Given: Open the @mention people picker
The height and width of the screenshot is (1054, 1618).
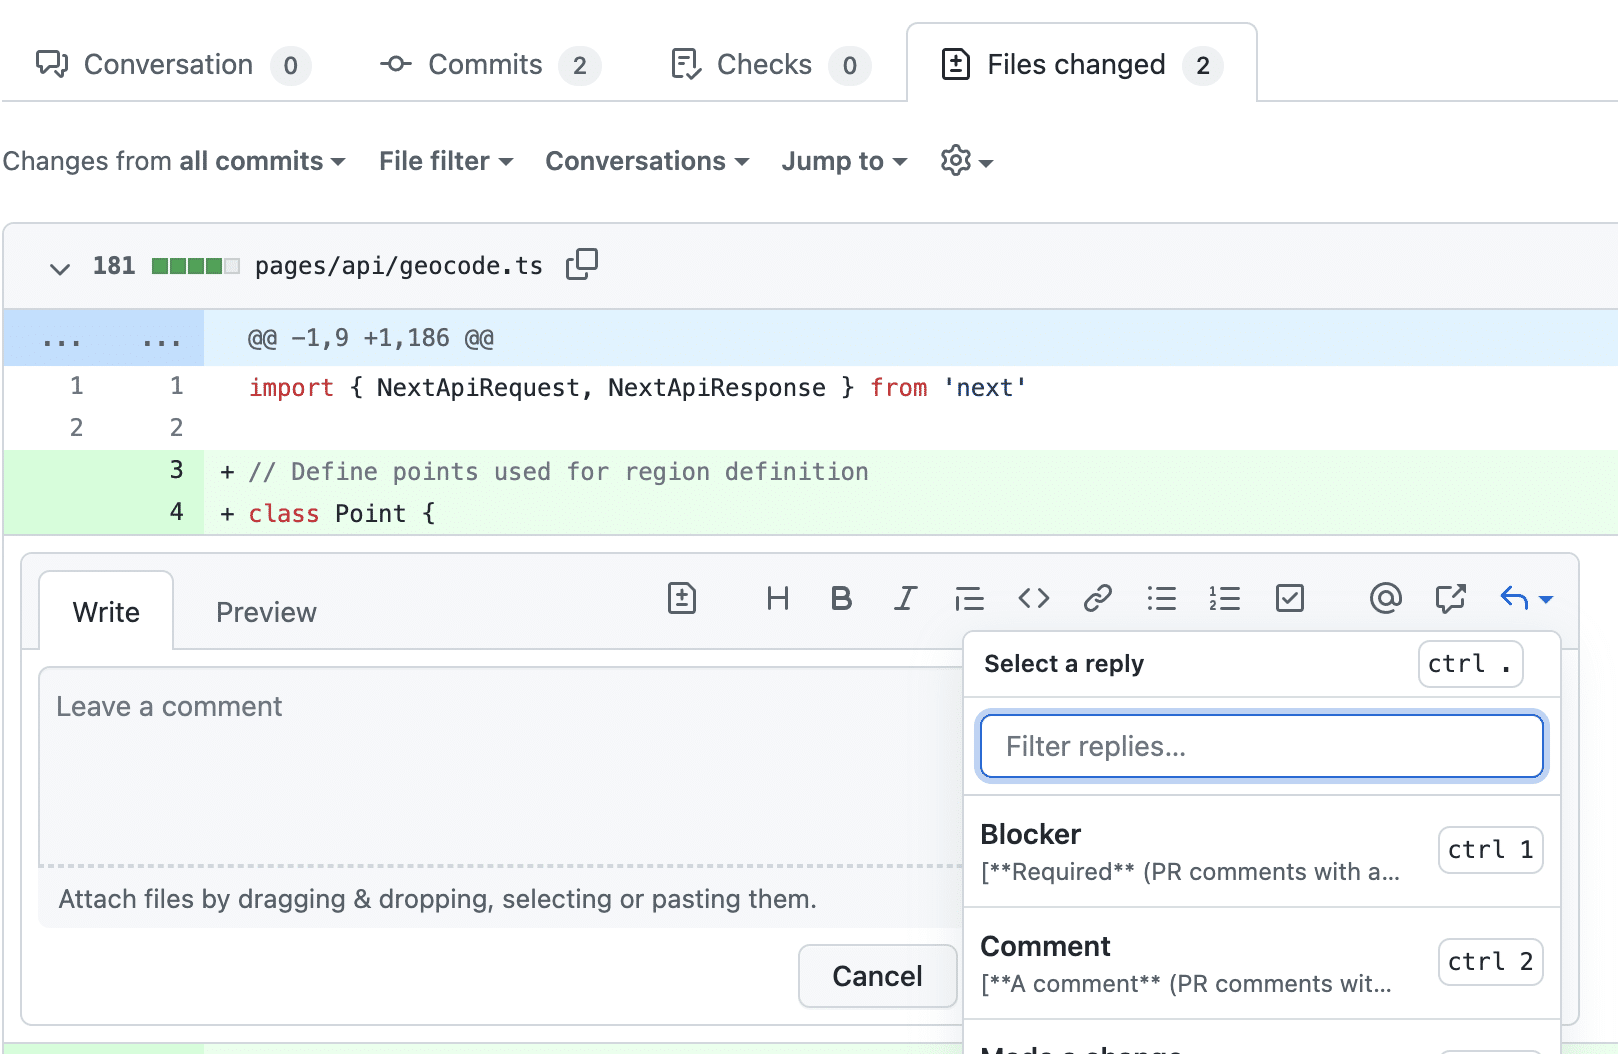Looking at the screenshot, I should (x=1385, y=598).
